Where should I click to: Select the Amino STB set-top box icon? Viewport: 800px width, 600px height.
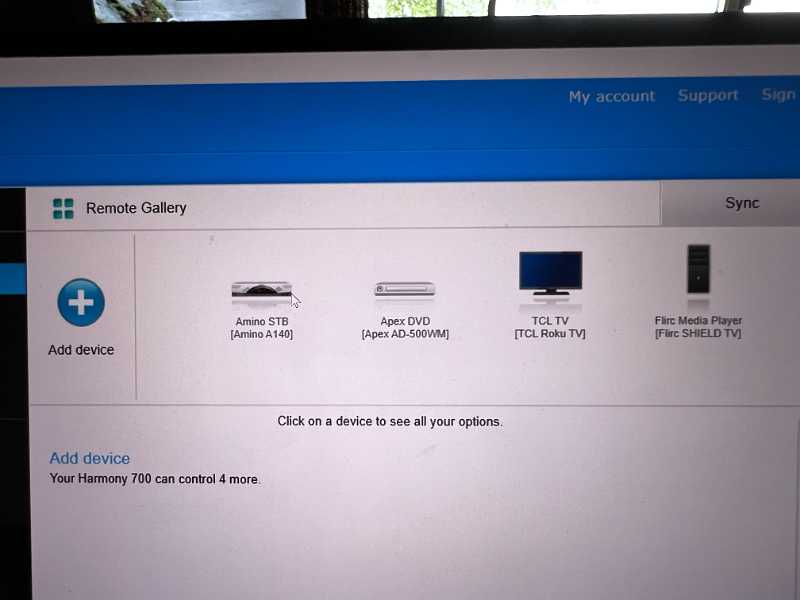click(x=261, y=291)
